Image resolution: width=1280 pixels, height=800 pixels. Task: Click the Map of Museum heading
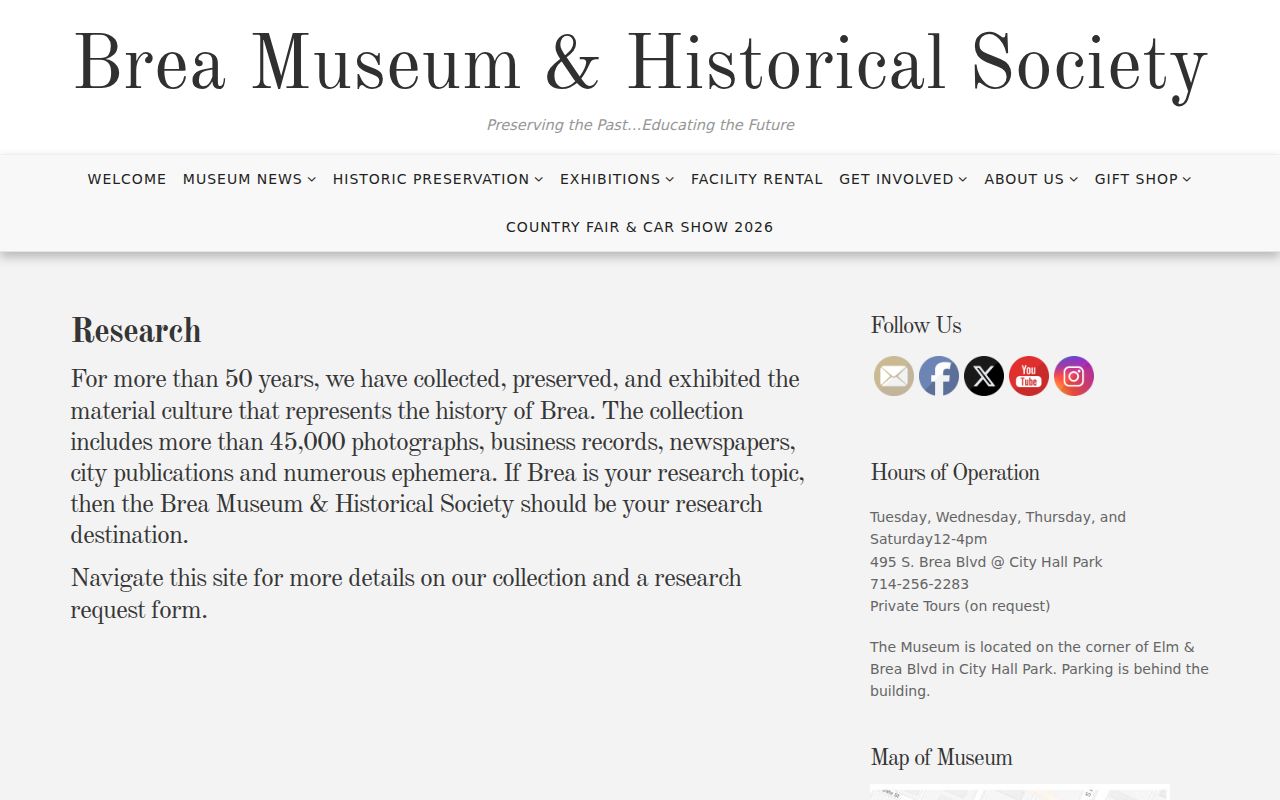point(941,758)
